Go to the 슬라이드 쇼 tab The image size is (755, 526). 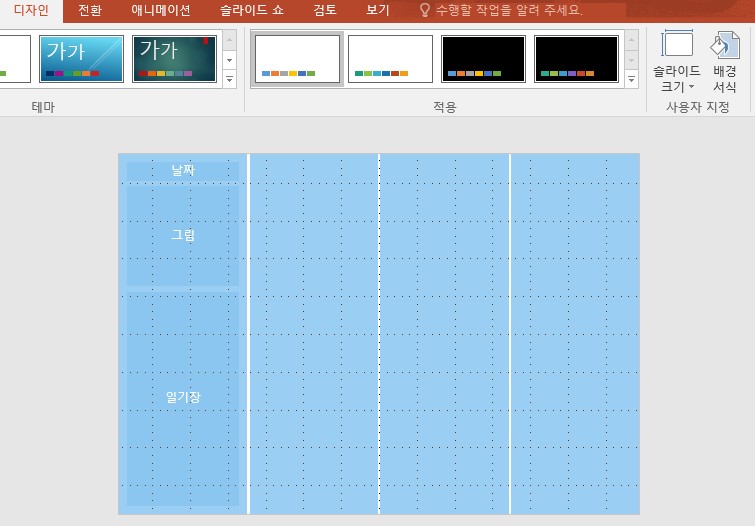tap(252, 10)
